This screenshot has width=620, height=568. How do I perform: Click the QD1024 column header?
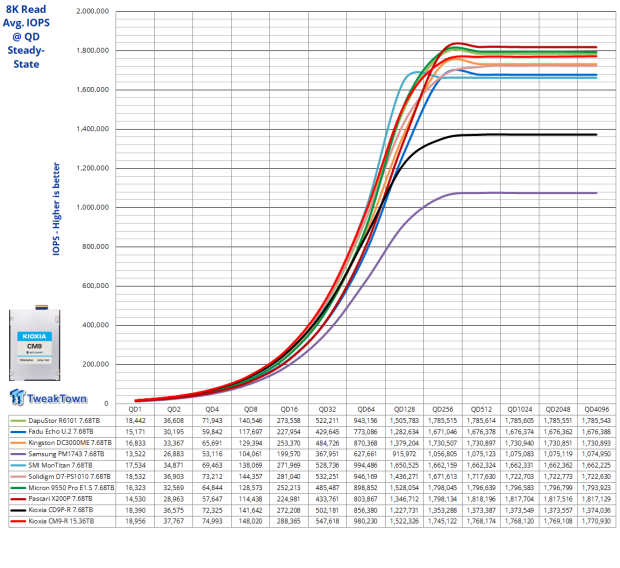520,409
